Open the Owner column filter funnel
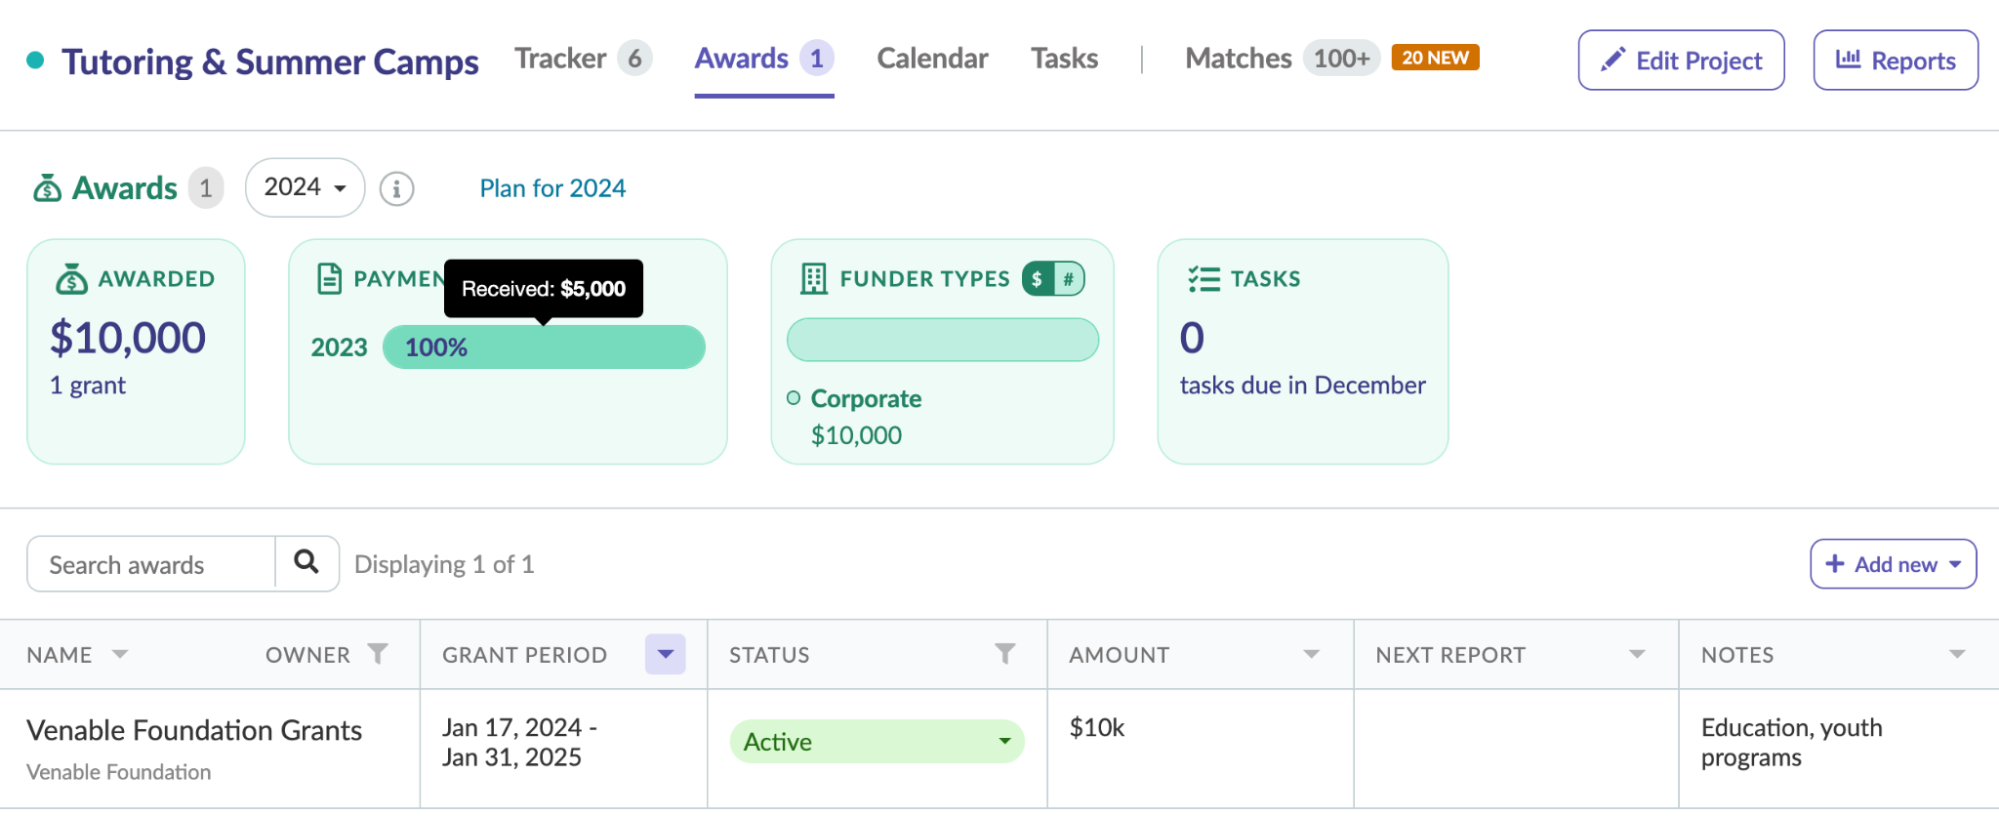Screen dimensions: 1999x816 378,654
